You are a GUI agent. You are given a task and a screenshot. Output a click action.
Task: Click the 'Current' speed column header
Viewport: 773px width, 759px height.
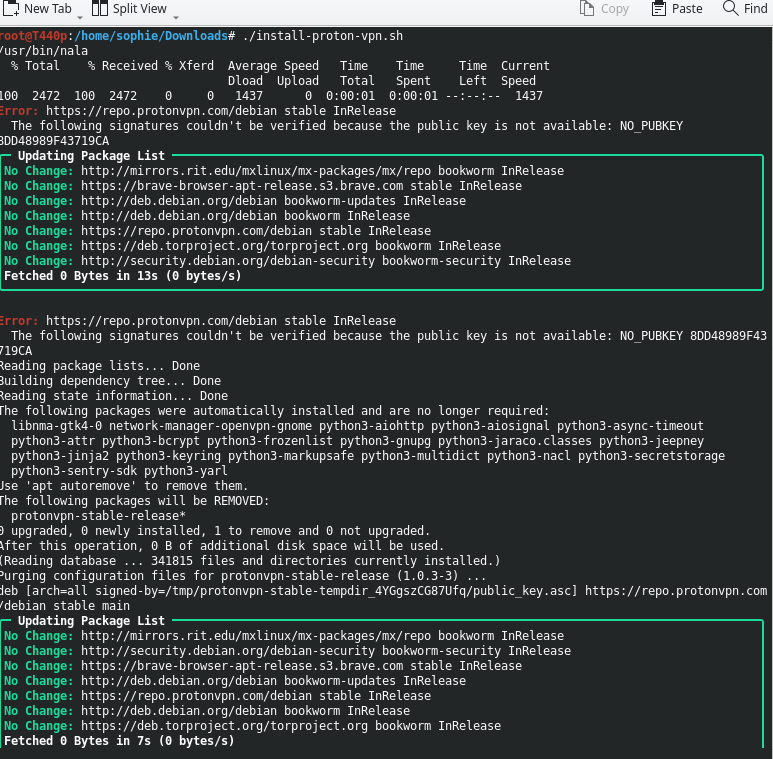tap(525, 66)
